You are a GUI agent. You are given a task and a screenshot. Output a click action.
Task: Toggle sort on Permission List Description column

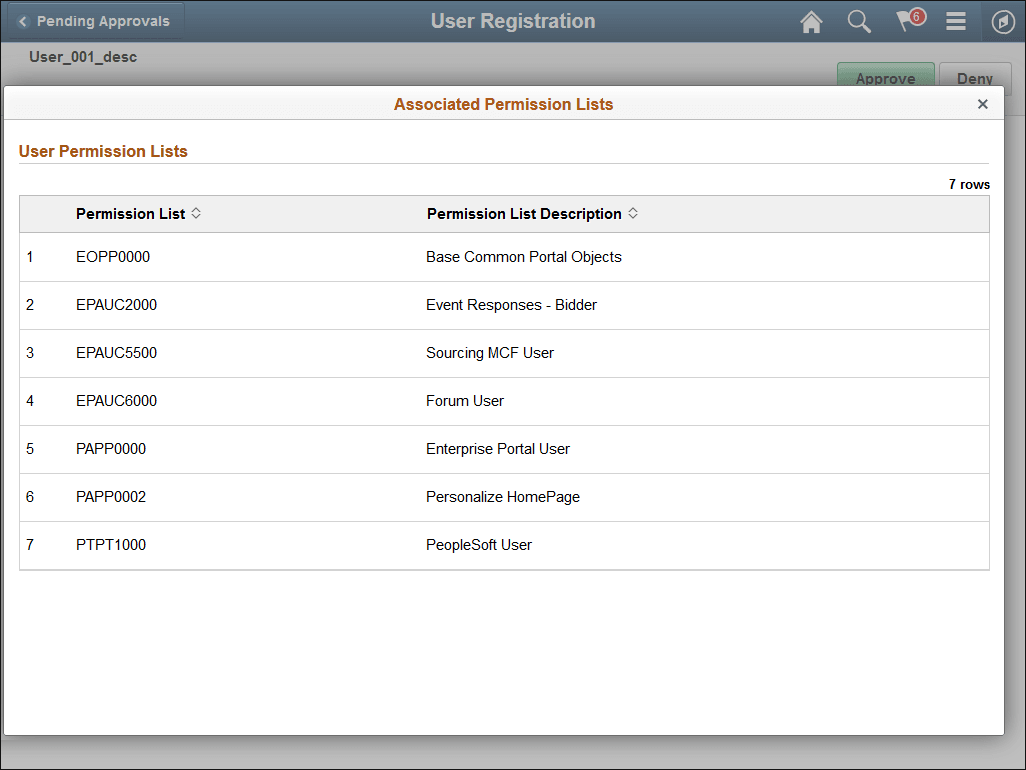[633, 213]
